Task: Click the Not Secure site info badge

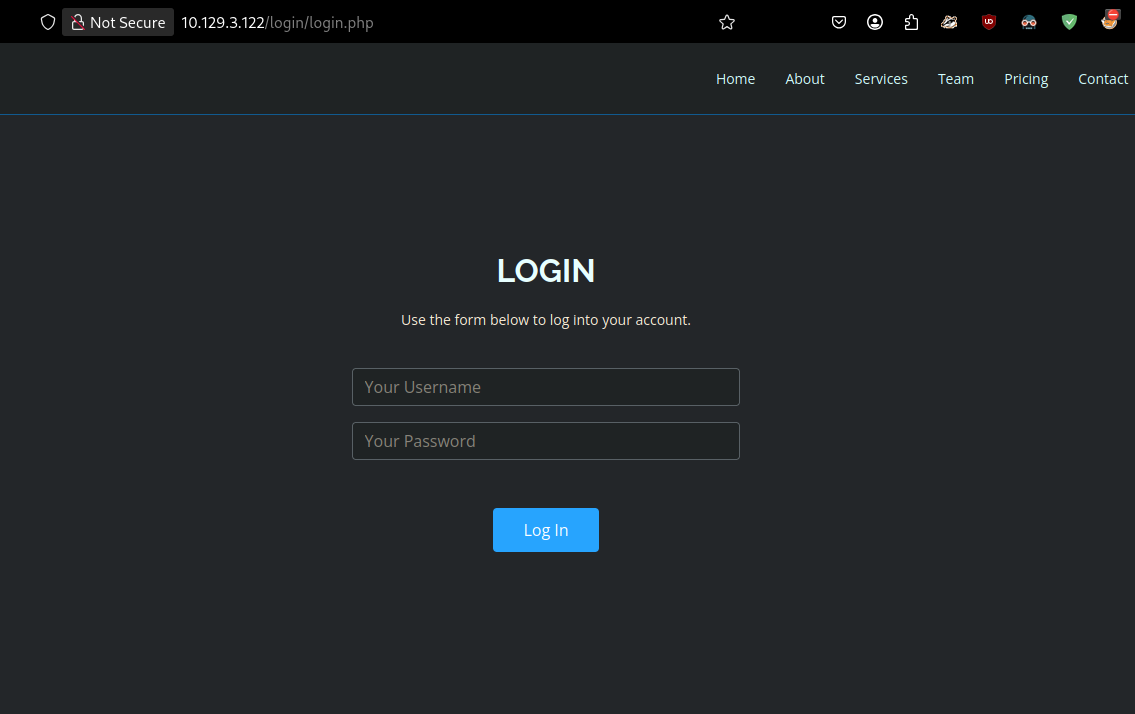Action: (x=118, y=22)
